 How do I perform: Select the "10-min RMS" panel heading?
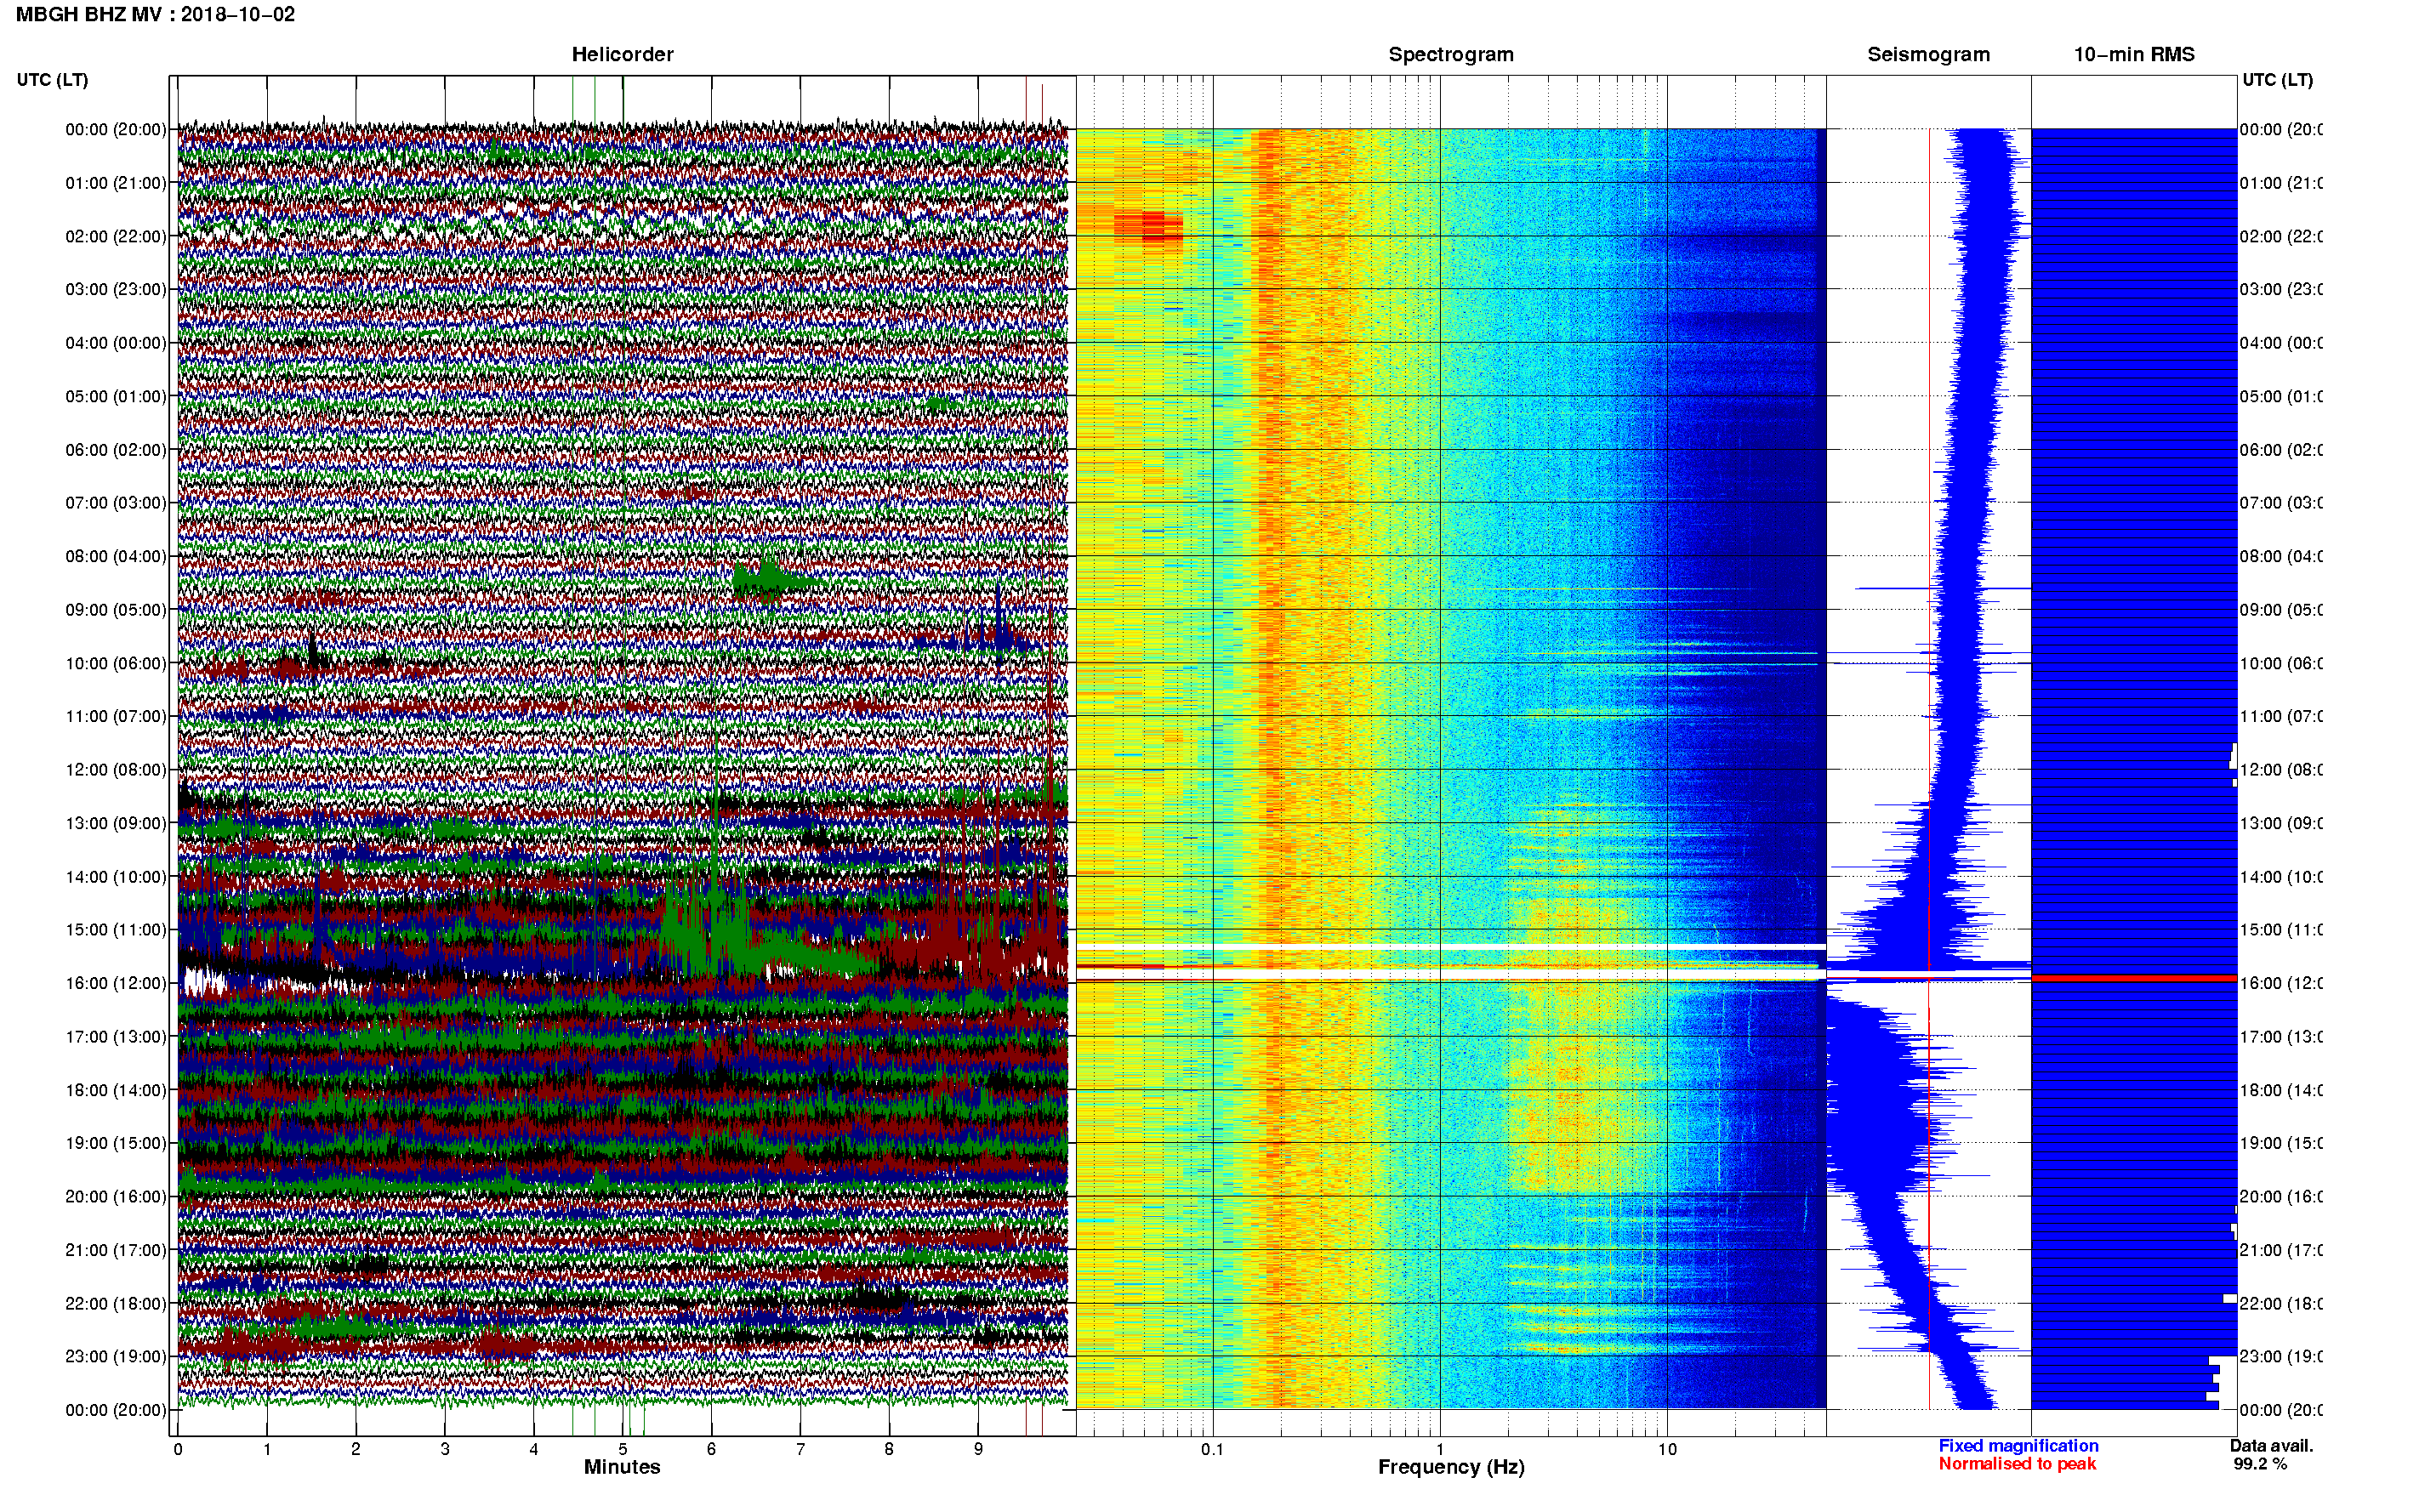click(2134, 54)
